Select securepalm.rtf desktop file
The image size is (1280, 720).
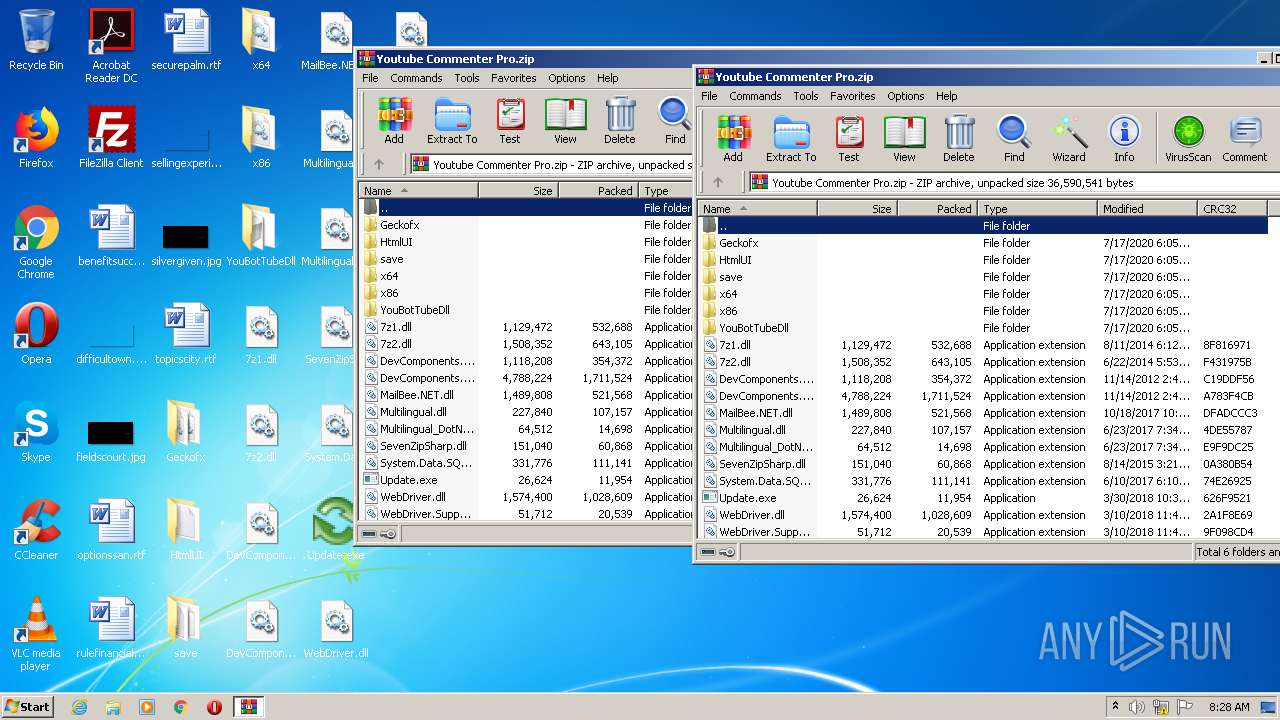(186, 40)
